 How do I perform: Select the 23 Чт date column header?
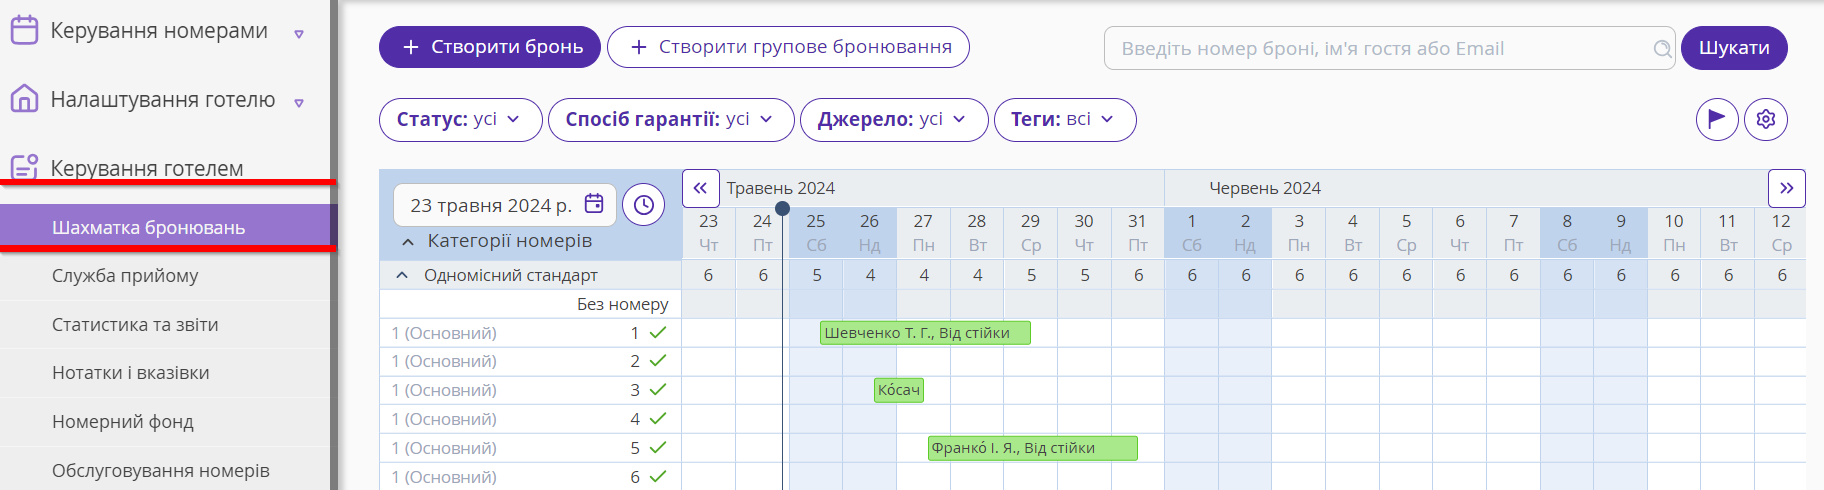coord(708,232)
